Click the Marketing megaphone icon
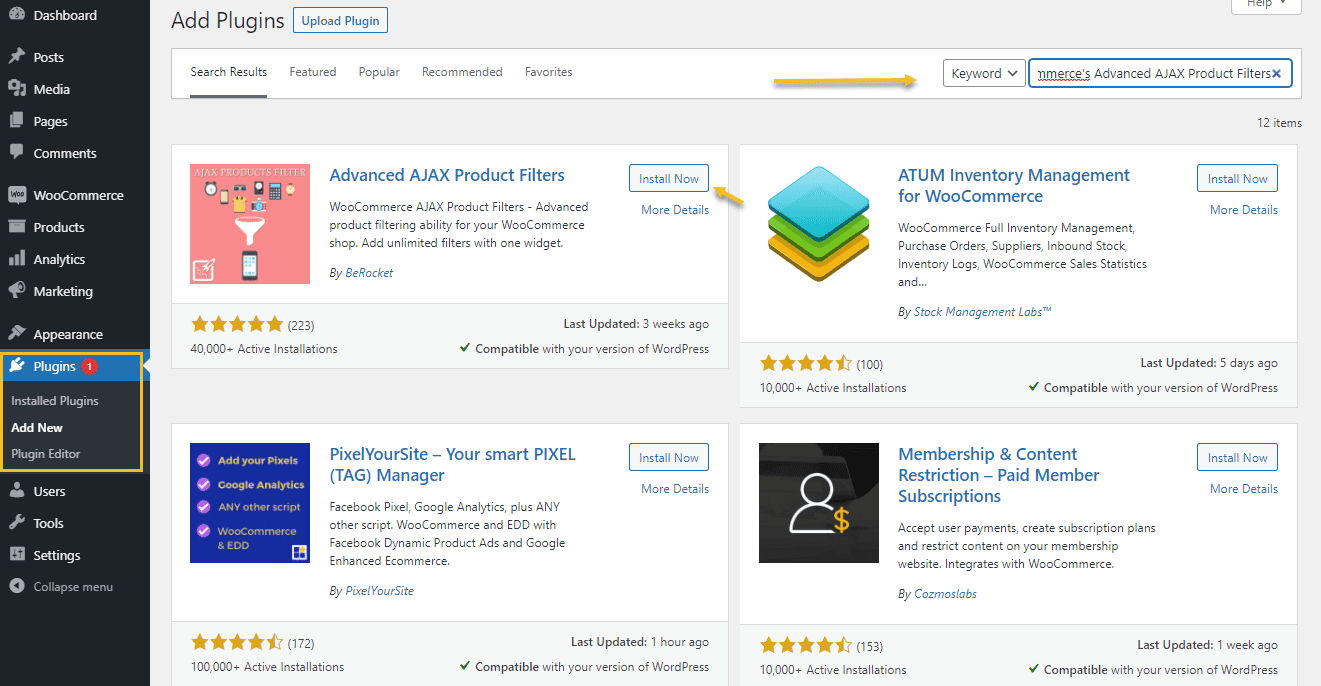1321x686 pixels. point(17,291)
